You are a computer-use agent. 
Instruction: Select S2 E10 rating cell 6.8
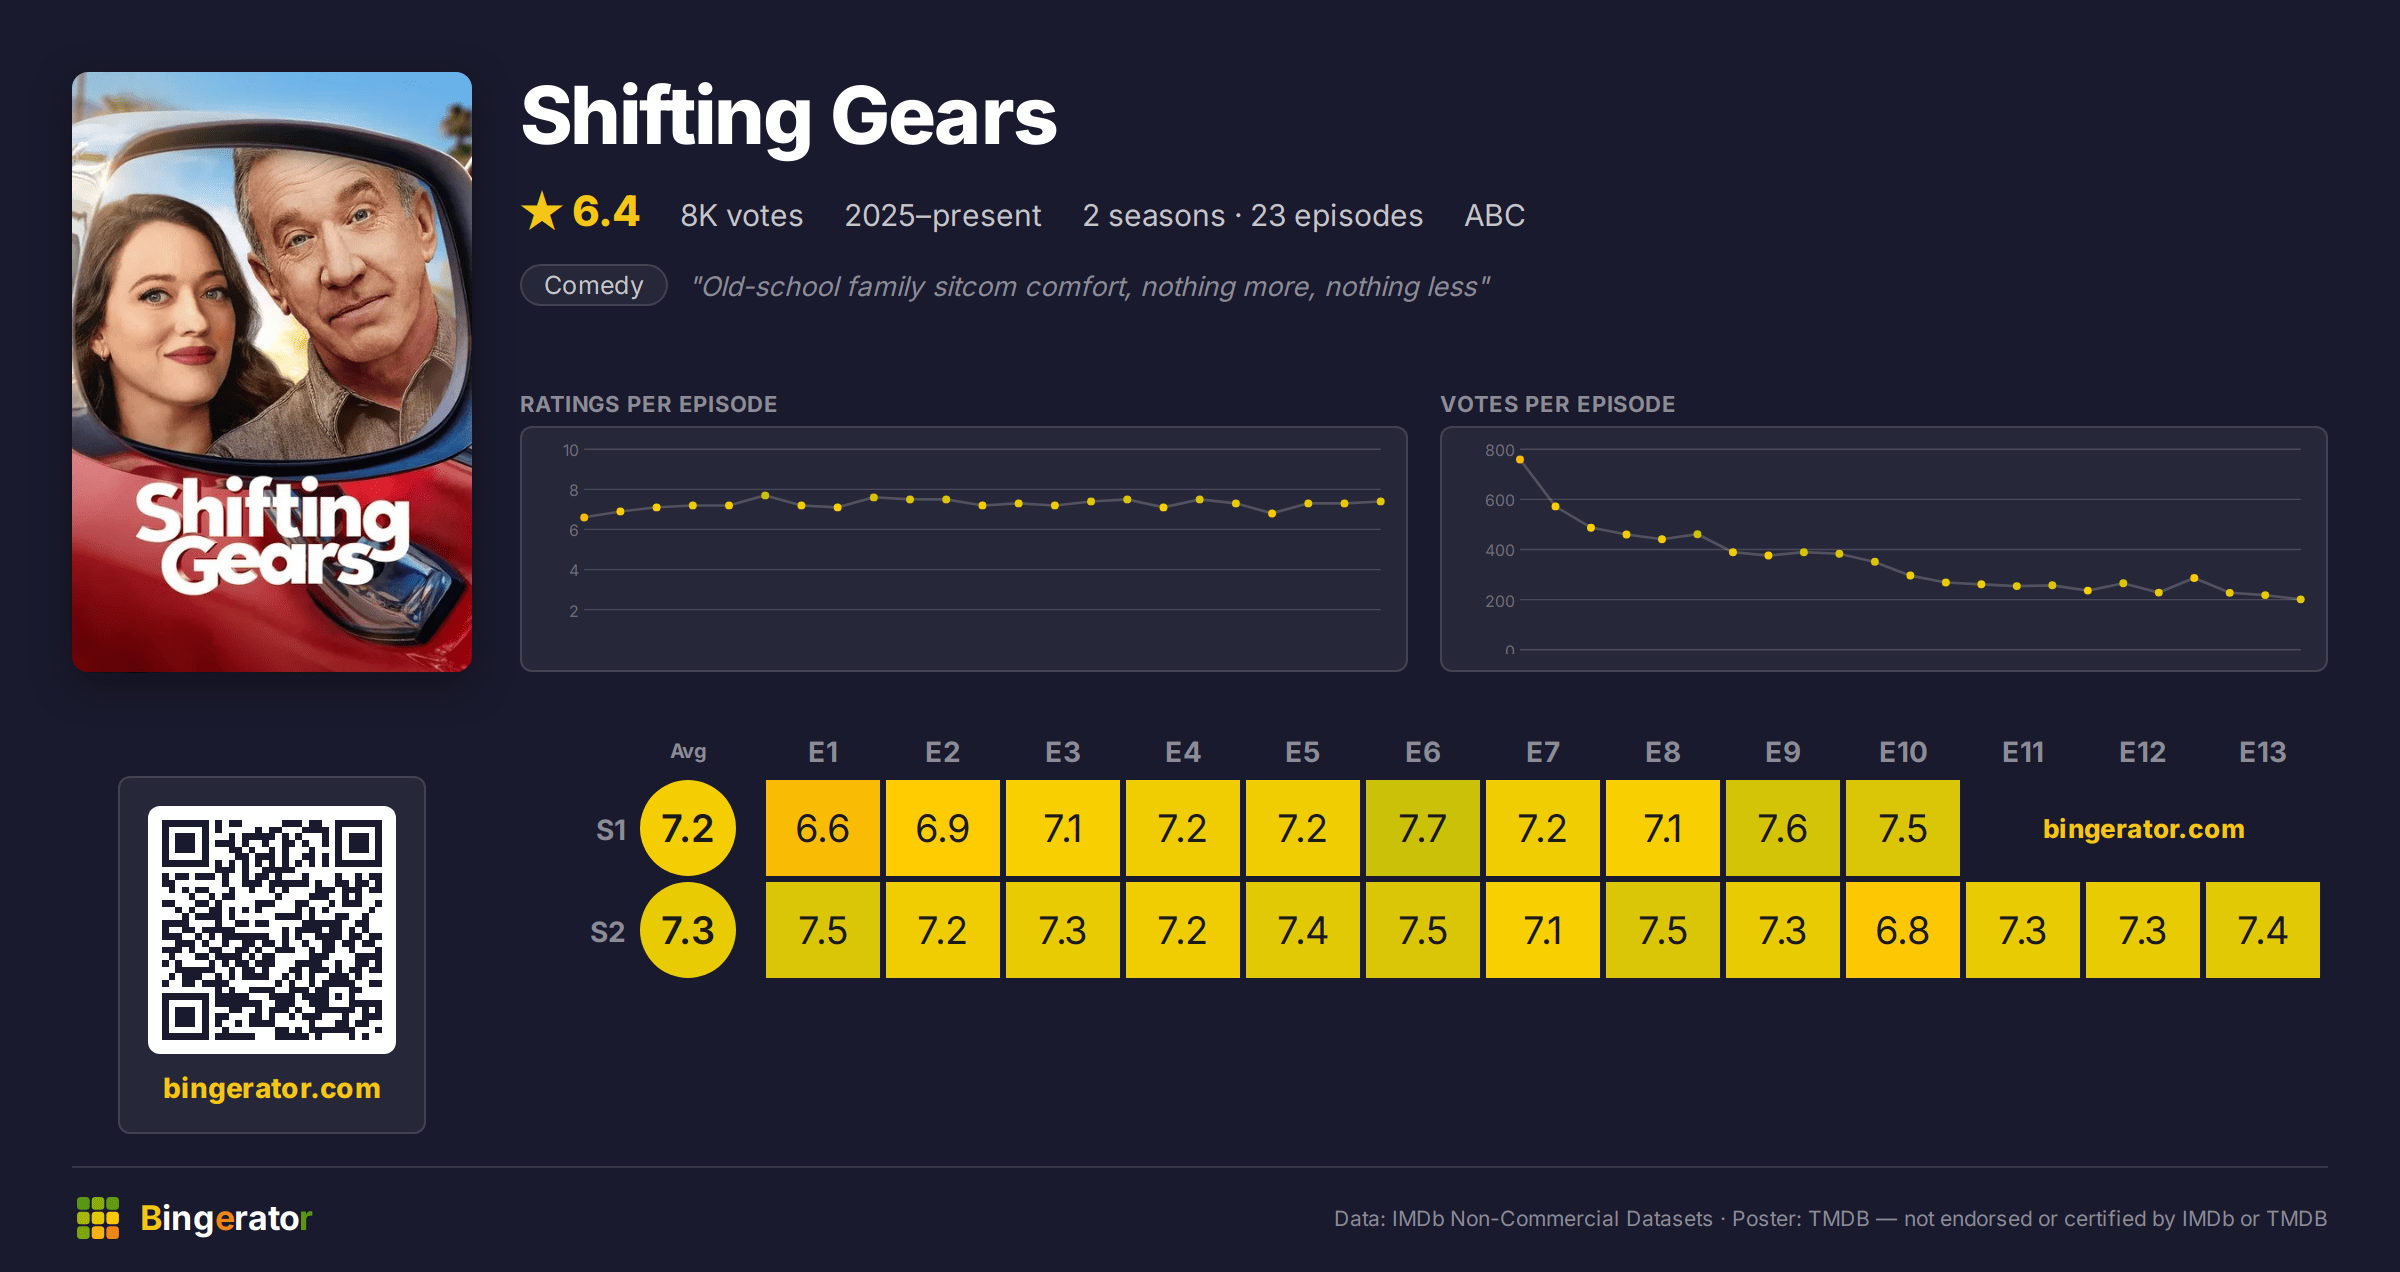[x=1903, y=930]
